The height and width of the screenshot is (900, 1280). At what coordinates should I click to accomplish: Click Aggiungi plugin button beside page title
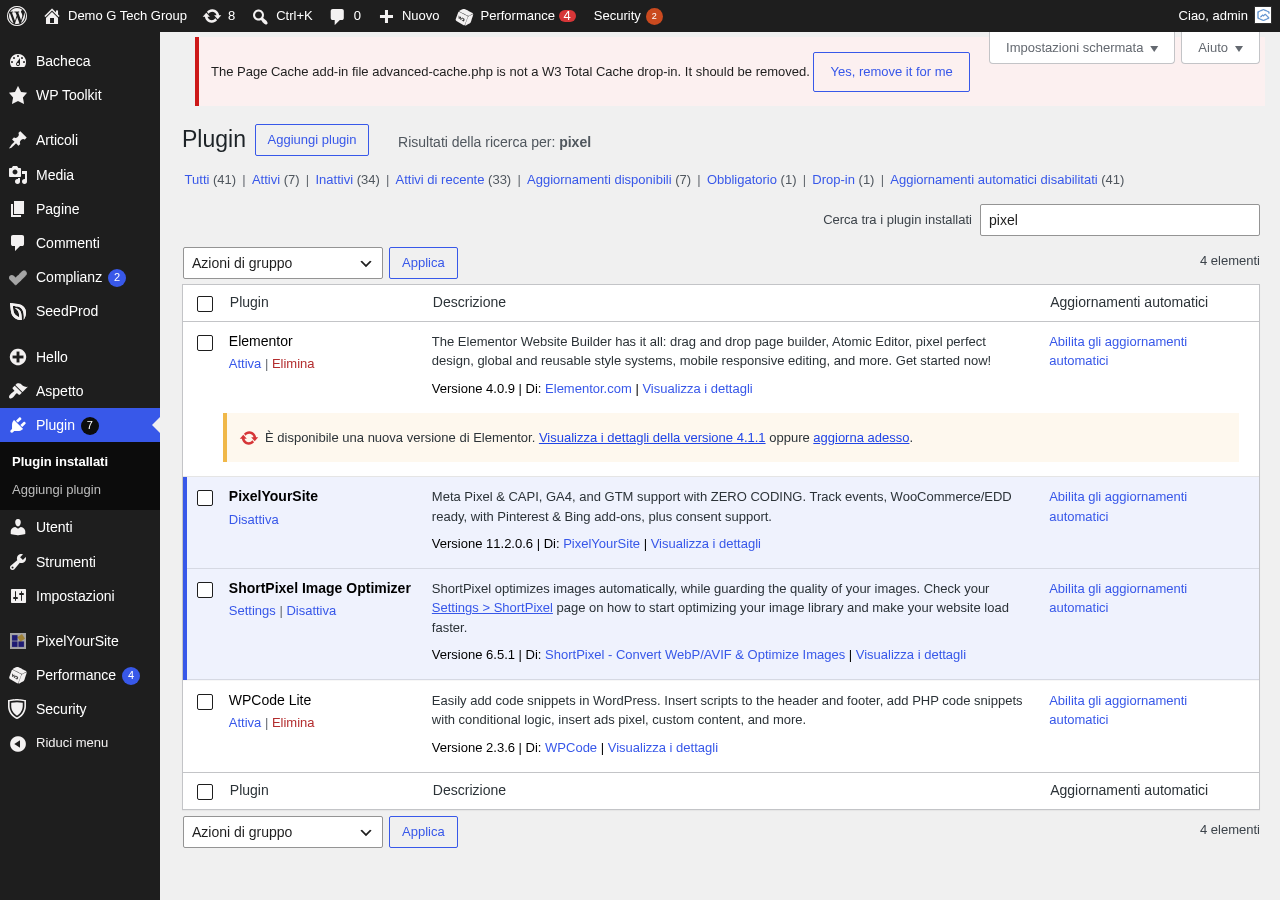pos(312,140)
